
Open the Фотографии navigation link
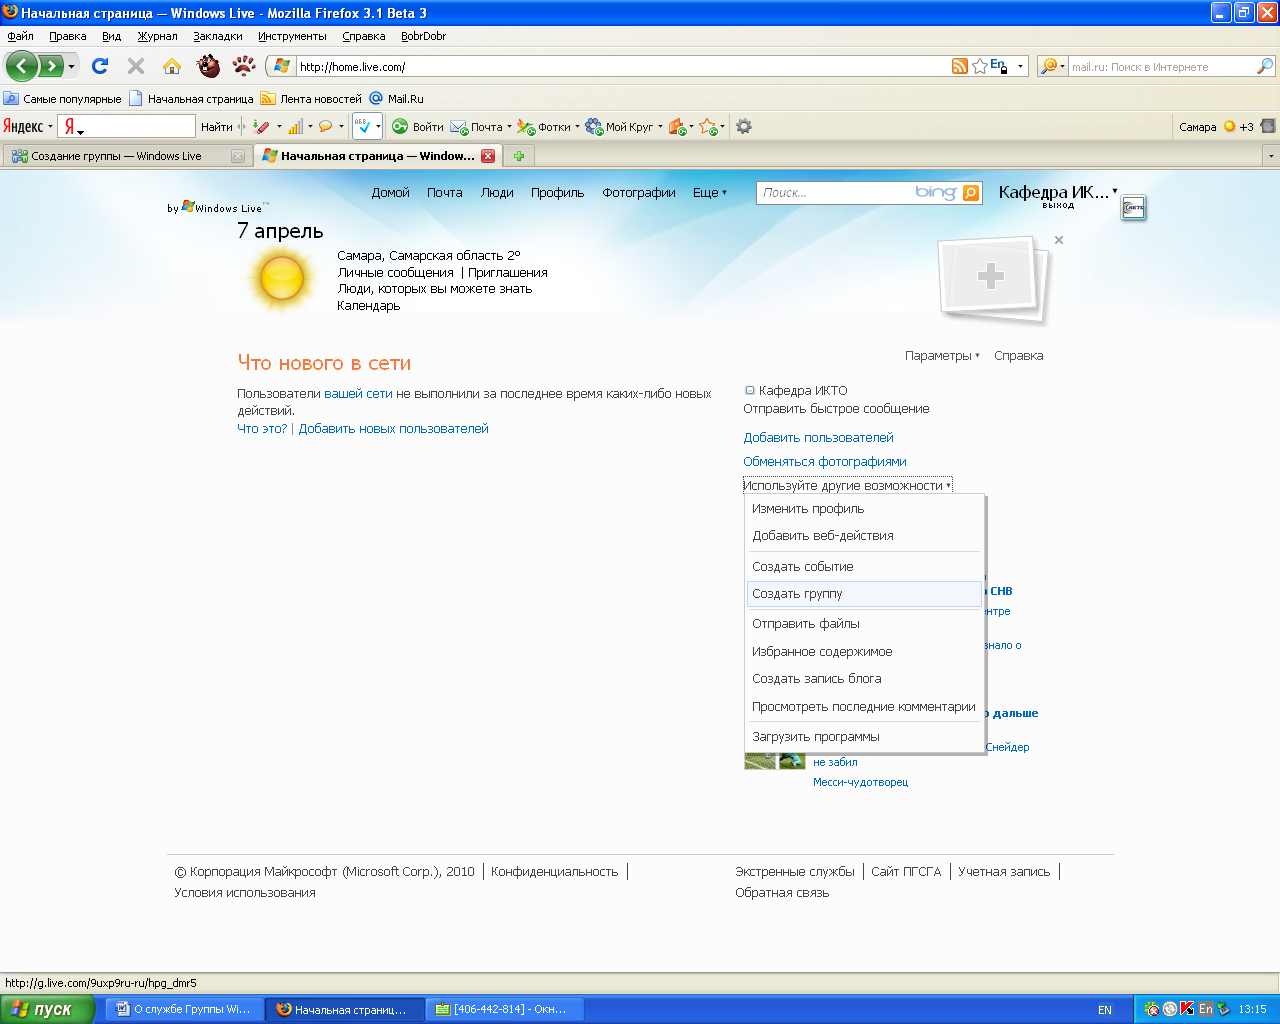(639, 193)
